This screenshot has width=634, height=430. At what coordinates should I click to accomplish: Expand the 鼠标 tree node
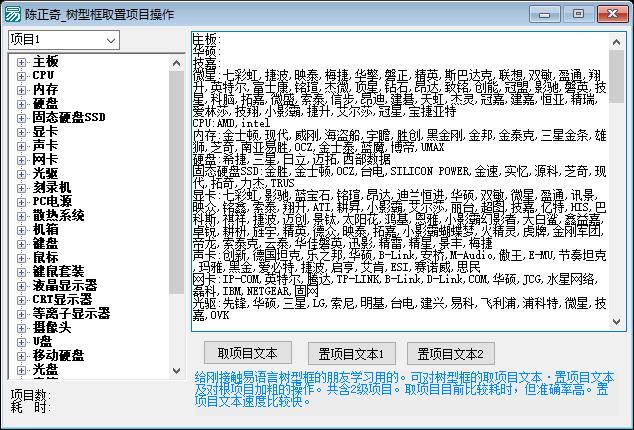click(x=21, y=258)
